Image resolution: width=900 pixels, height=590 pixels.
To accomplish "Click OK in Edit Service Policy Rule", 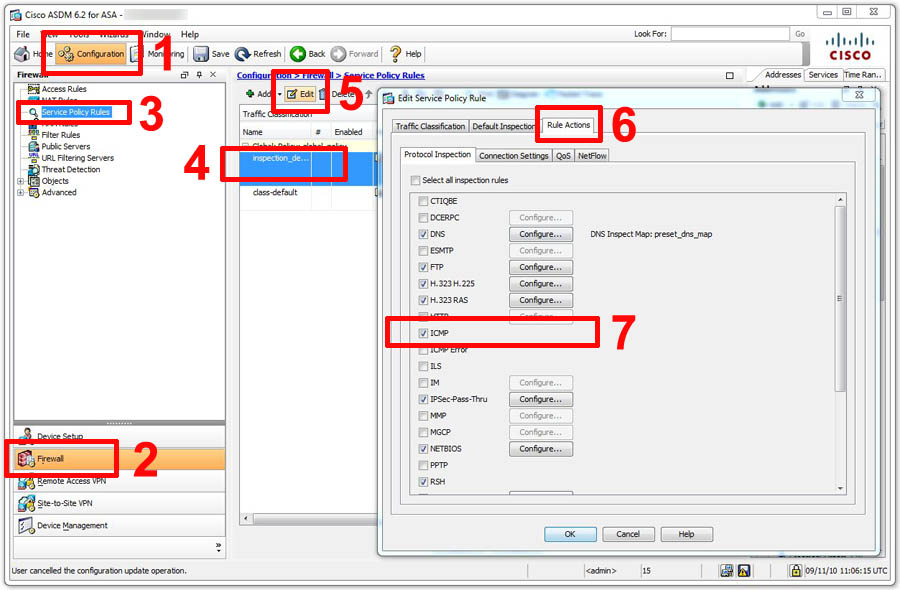I will 569,534.
